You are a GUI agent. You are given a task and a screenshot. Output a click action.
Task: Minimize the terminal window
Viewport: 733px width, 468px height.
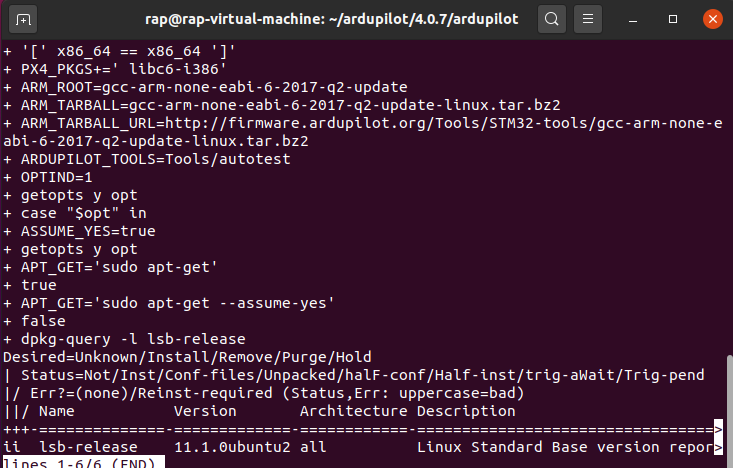click(633, 19)
